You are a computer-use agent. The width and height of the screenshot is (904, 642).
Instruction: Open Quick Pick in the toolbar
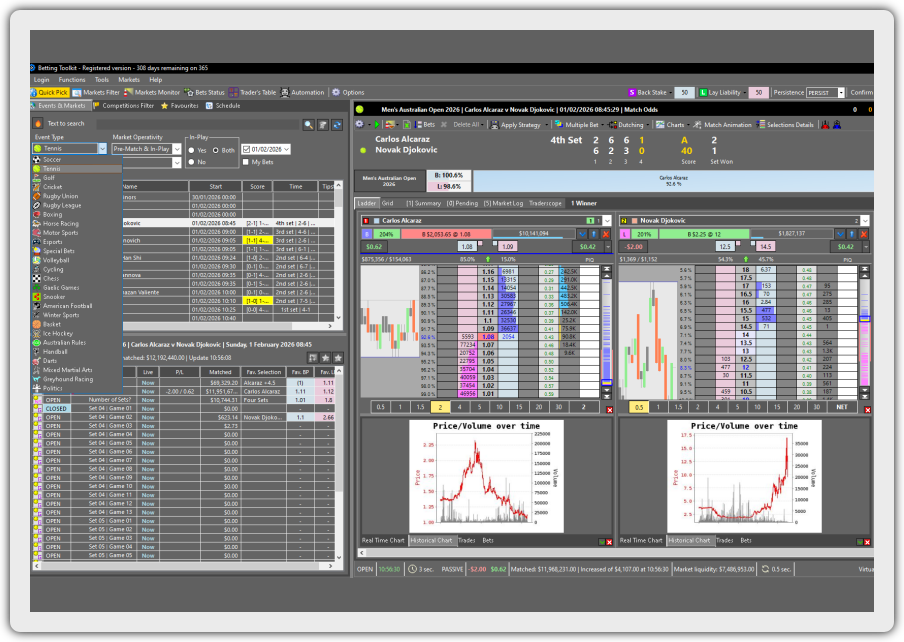point(50,92)
